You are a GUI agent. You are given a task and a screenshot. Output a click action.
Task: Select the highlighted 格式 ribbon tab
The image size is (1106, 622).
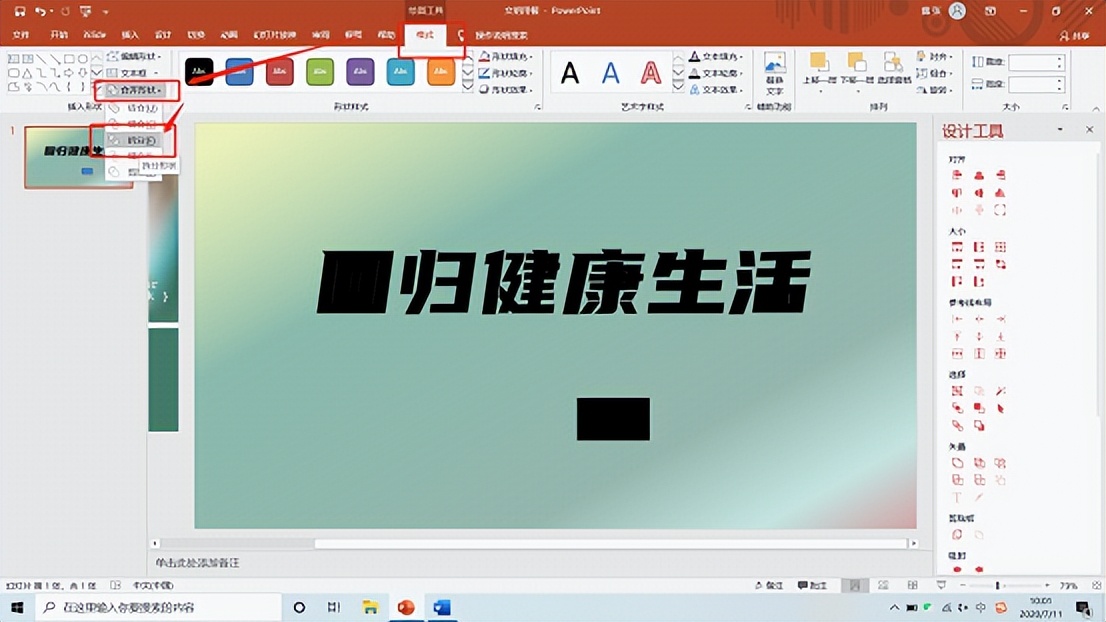[425, 35]
